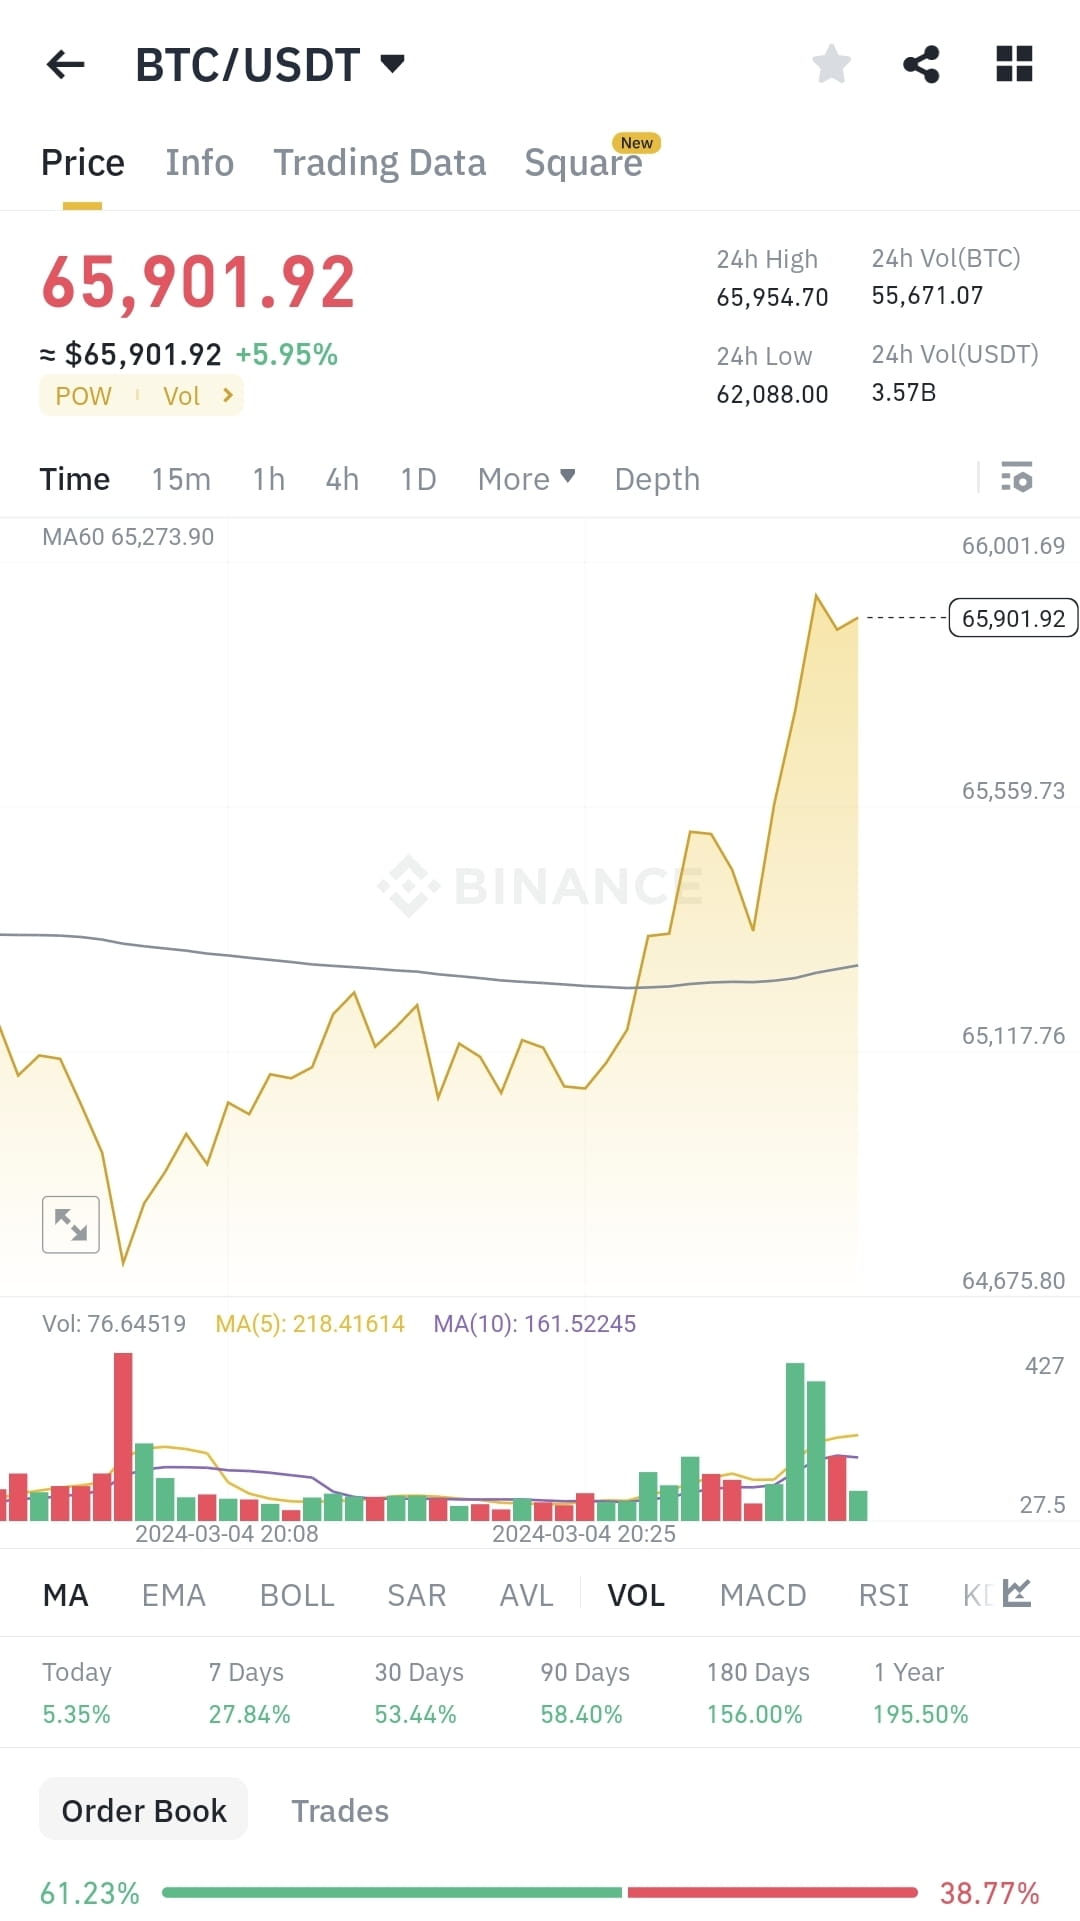This screenshot has height=1921, width=1080.
Task: Open the markets grid icon top right
Action: tap(1013, 63)
